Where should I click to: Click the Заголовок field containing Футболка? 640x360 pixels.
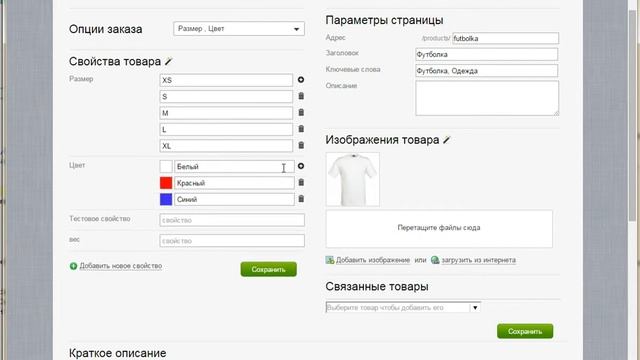click(487, 54)
